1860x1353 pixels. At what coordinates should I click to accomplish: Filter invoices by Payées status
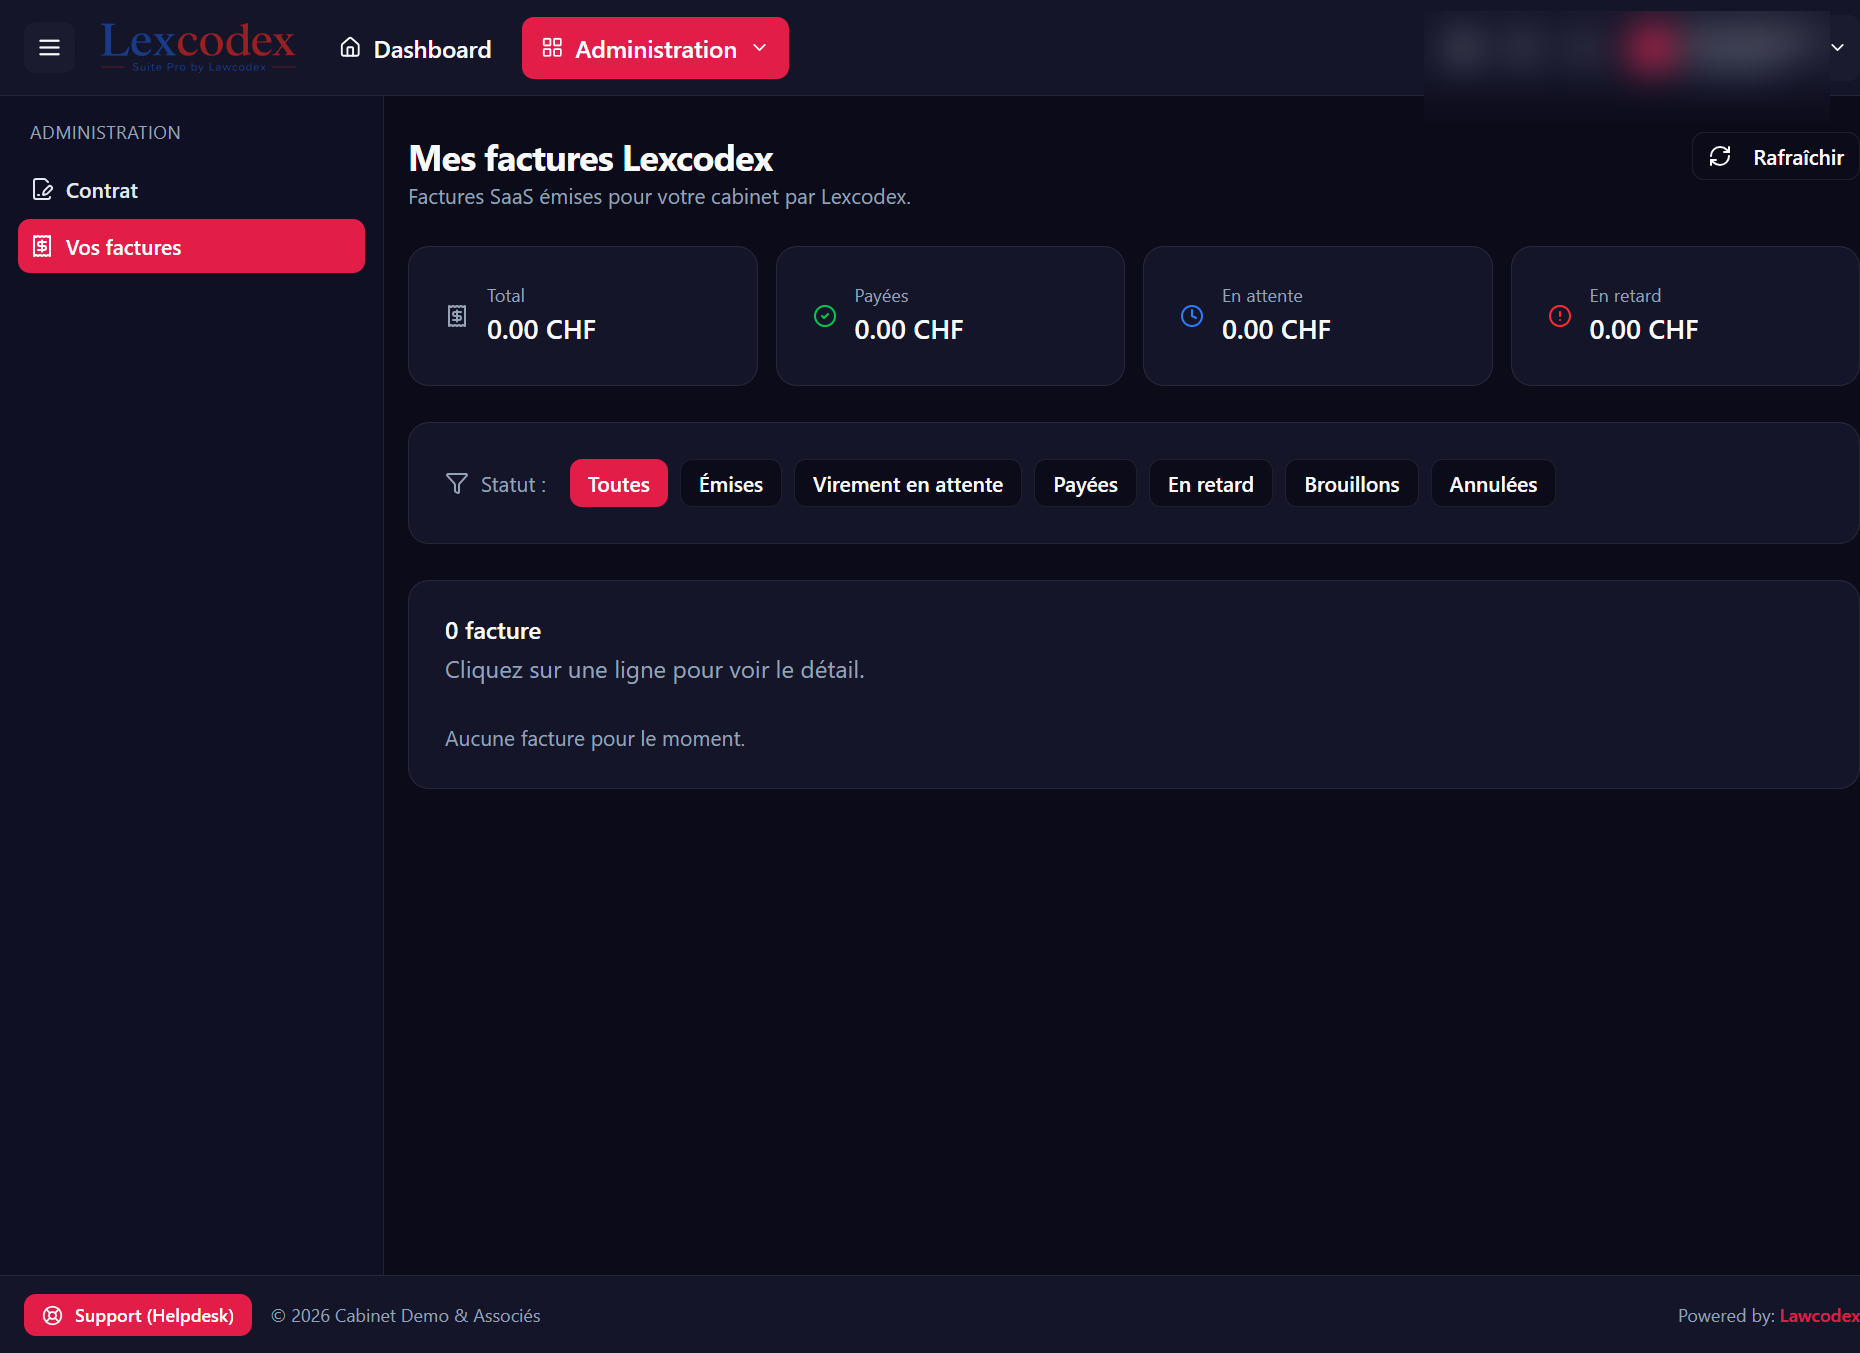(1085, 484)
